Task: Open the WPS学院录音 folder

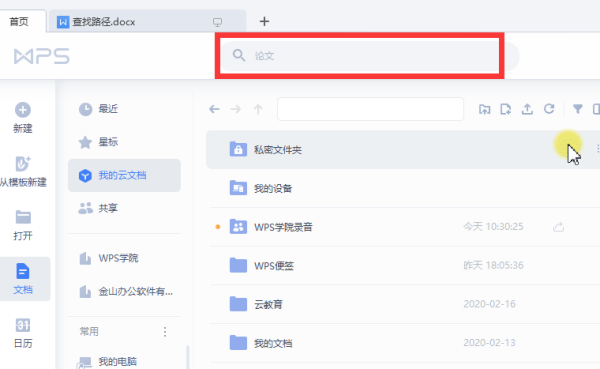Action: 403,227
